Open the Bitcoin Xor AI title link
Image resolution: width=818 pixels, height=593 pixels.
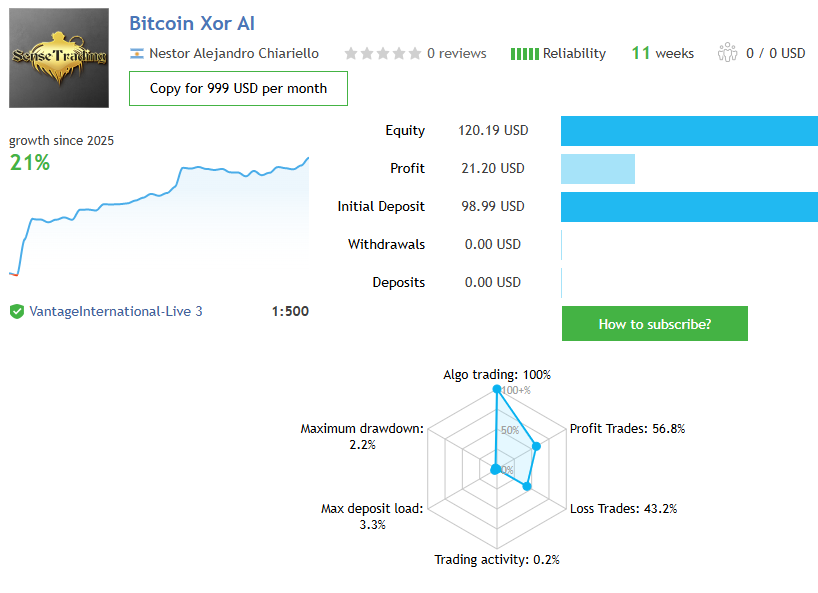192,23
